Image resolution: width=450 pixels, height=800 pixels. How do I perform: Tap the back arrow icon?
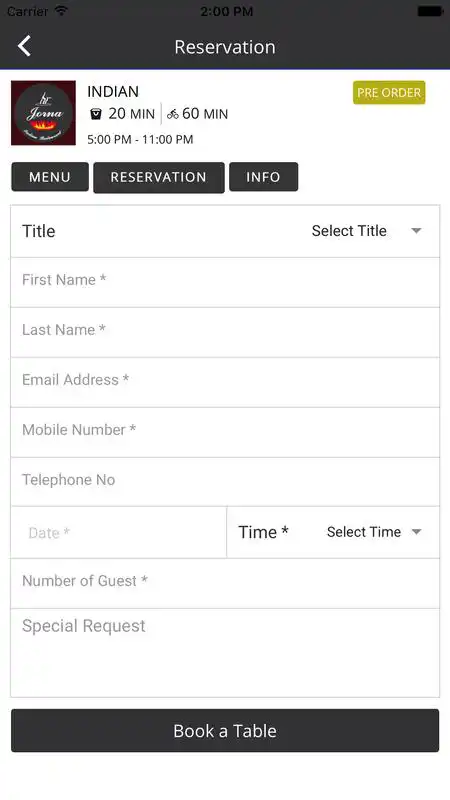click(24, 46)
